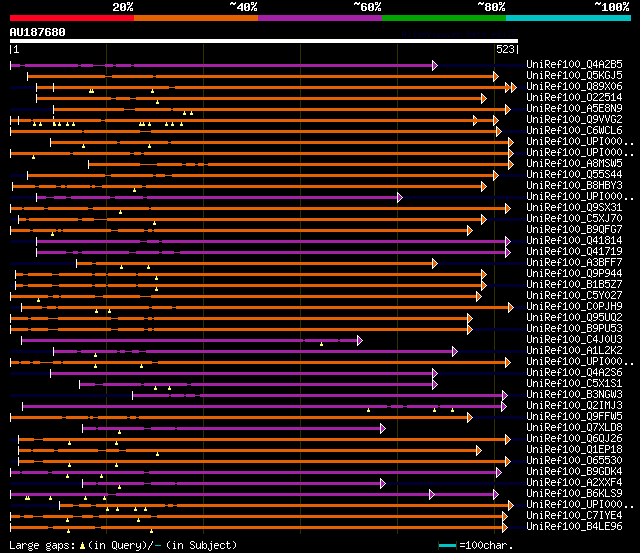The width and height of the screenshot is (640, 553).
Task: Click the yellow gap marker on C4J0U3 row
Action: point(322,344)
